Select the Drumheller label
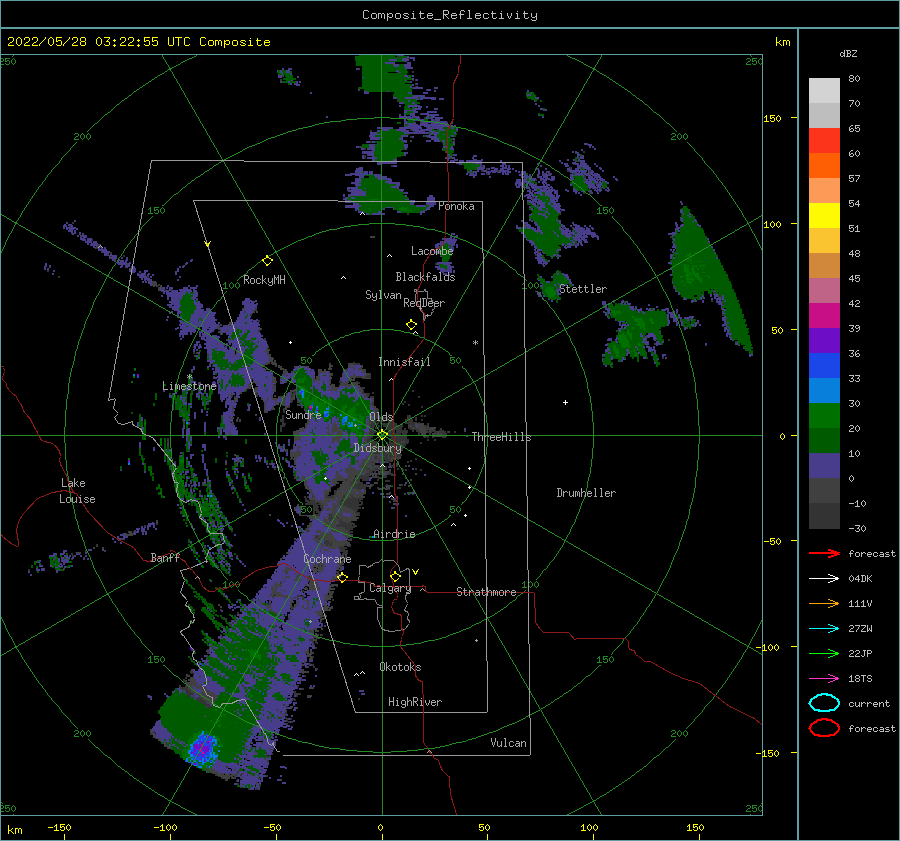This screenshot has width=900, height=841. pyautogui.click(x=586, y=493)
